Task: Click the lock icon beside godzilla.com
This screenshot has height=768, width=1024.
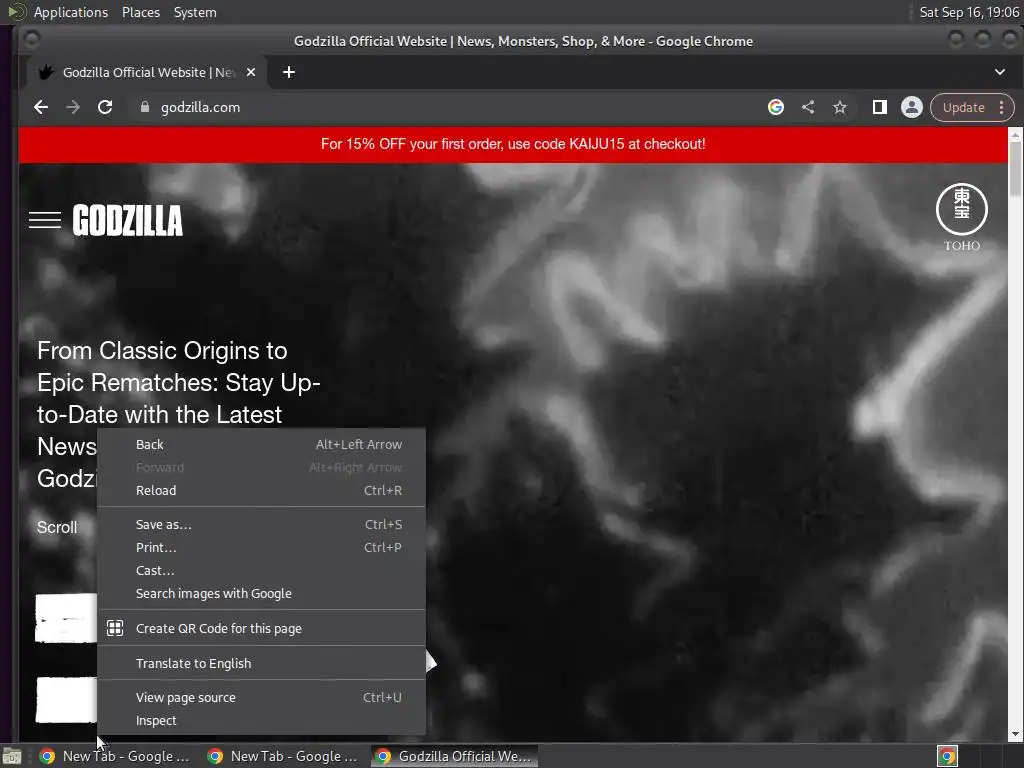Action: pos(145,107)
